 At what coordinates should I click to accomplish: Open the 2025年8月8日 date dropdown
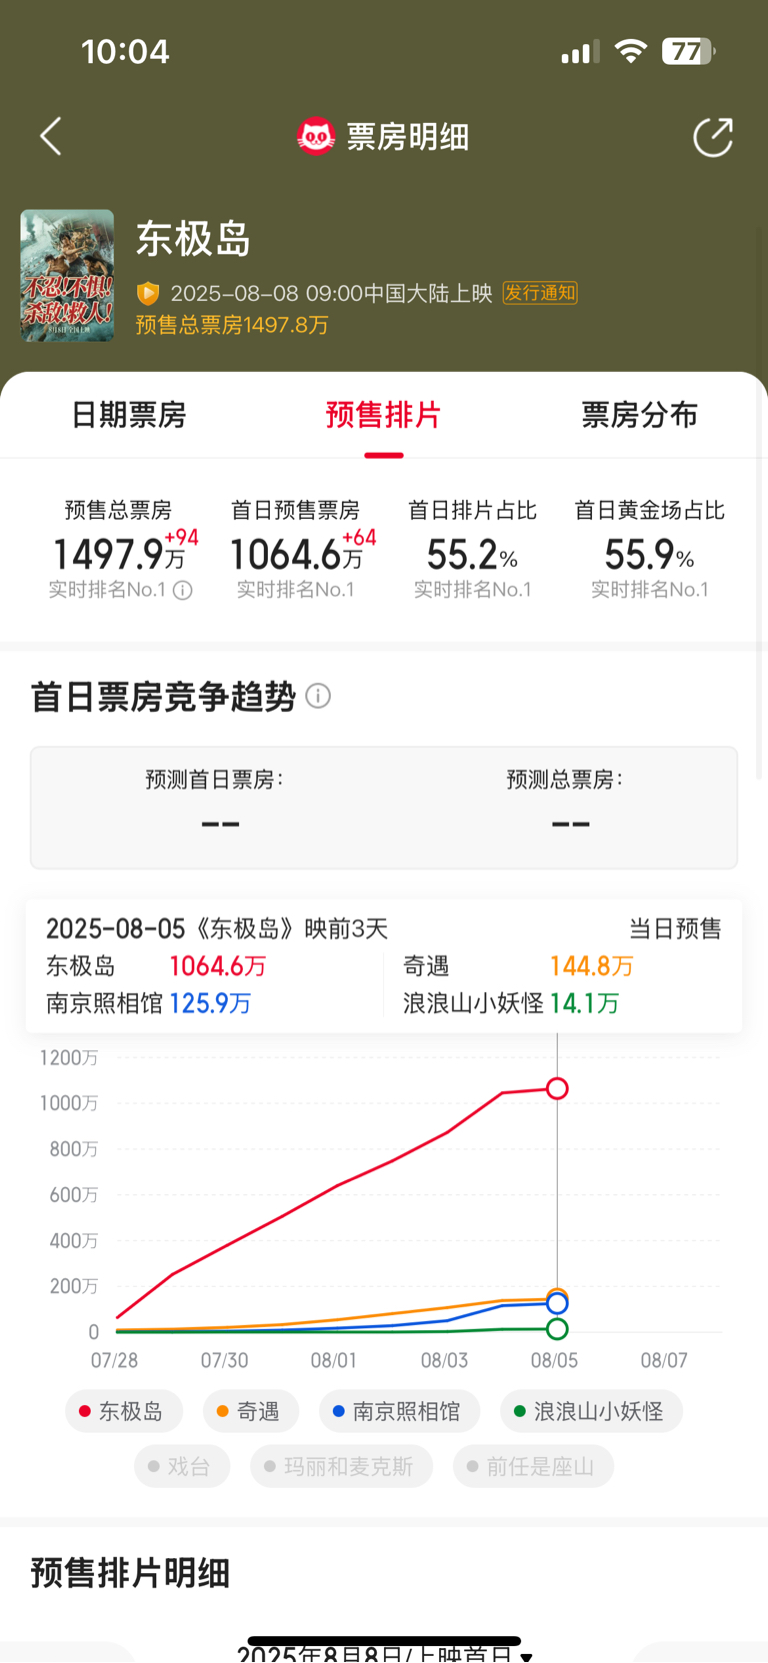[x=385, y=1653]
